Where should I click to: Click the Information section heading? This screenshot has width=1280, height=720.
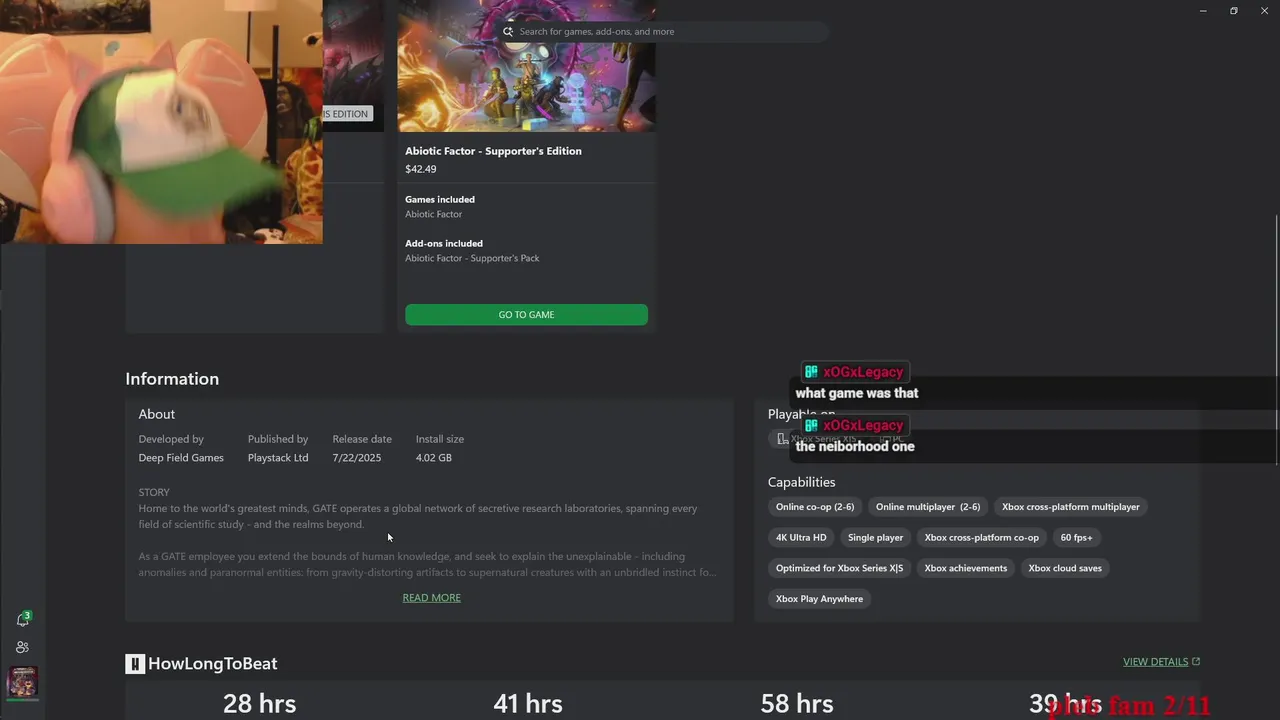coord(172,379)
